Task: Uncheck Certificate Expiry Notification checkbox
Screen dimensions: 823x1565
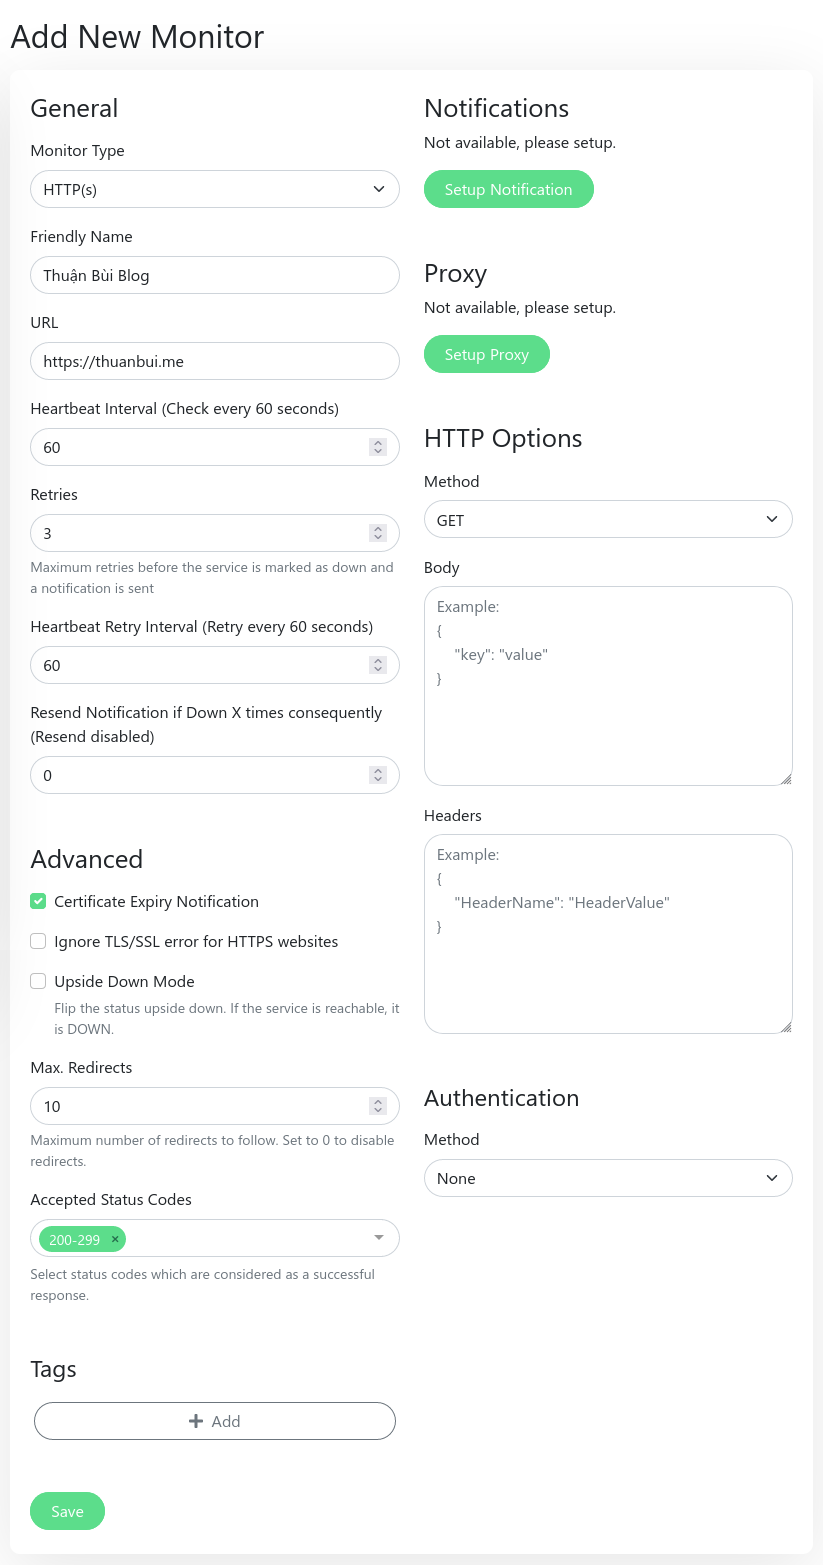Action: [x=38, y=901]
